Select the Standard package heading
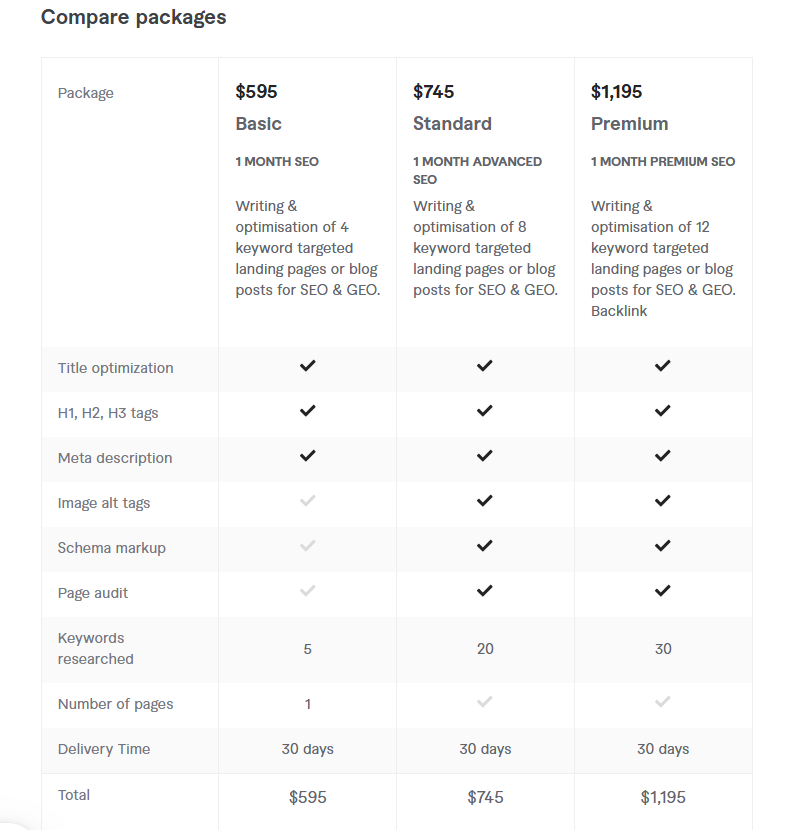Viewport: 789px width, 830px height. (452, 124)
